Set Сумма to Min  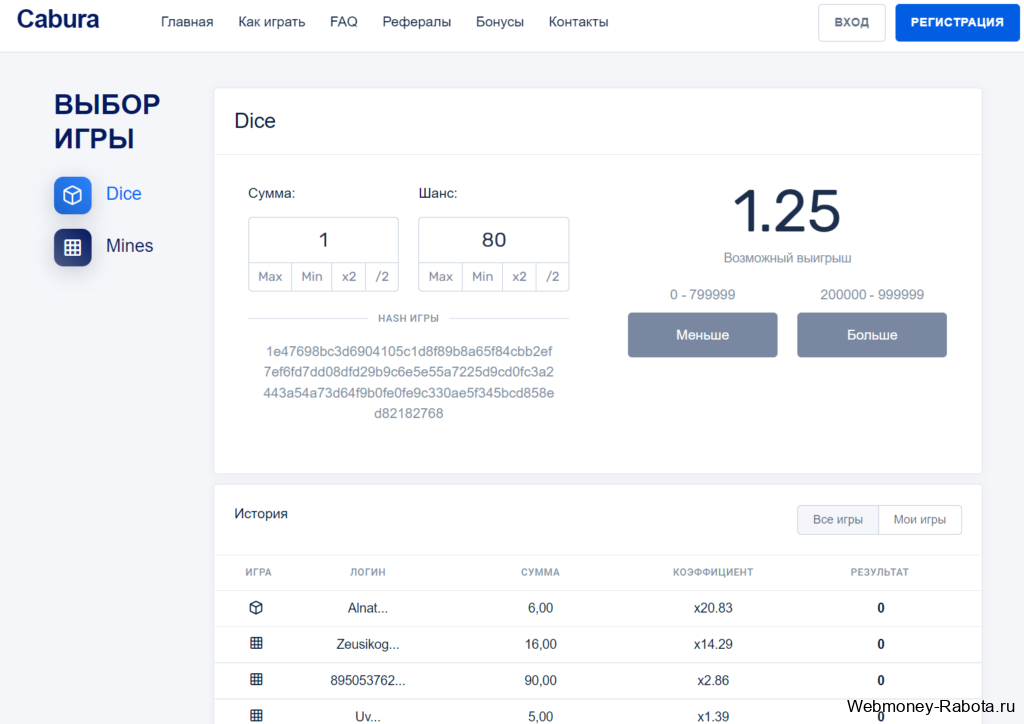[312, 277]
